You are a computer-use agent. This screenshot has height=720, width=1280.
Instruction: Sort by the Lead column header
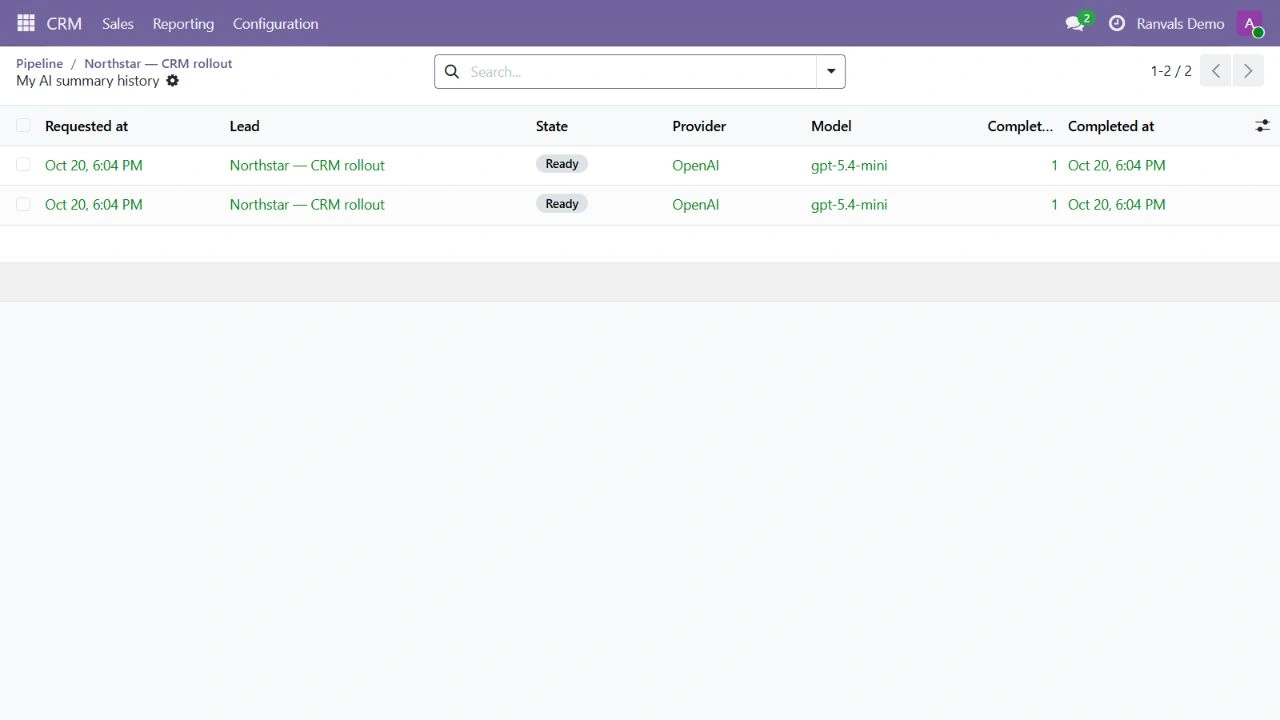pyautogui.click(x=244, y=126)
